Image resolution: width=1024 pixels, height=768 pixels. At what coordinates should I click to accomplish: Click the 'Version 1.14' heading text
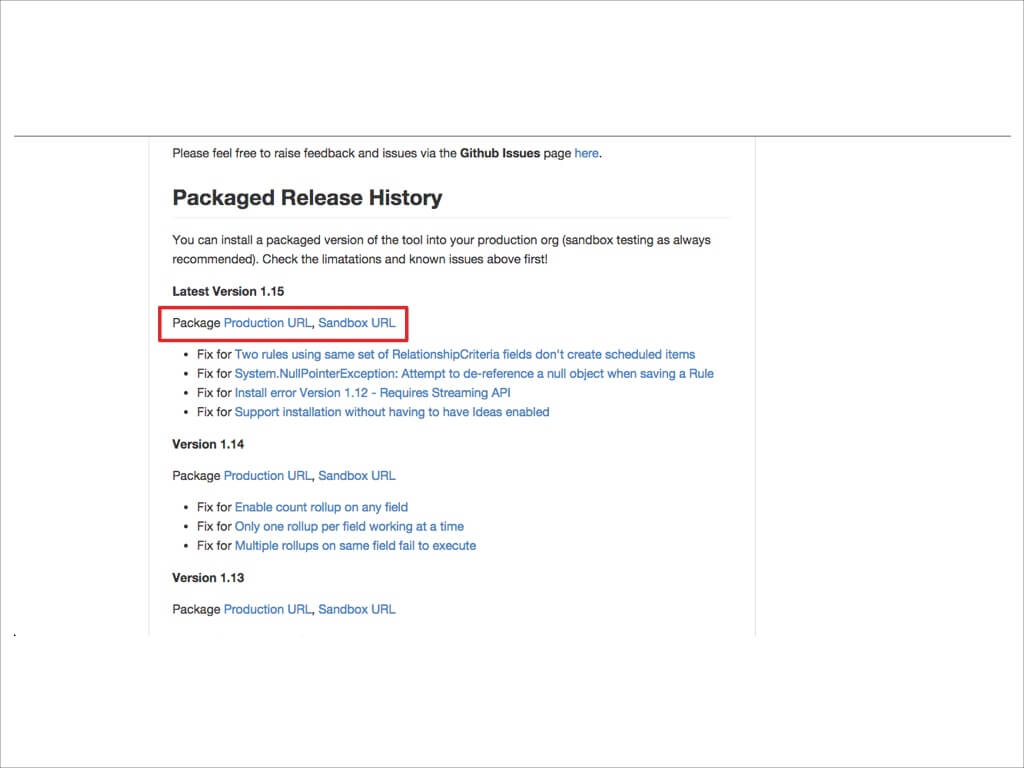point(208,444)
